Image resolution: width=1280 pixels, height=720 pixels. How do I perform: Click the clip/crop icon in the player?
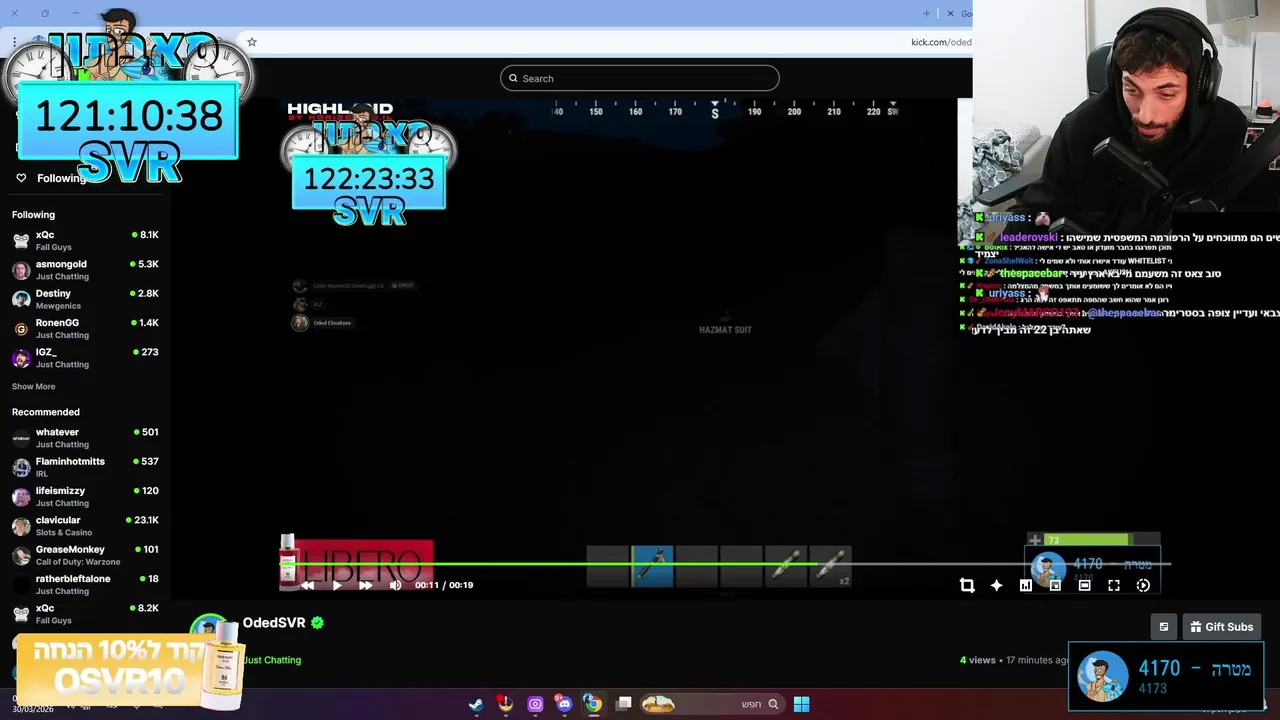pos(967,585)
